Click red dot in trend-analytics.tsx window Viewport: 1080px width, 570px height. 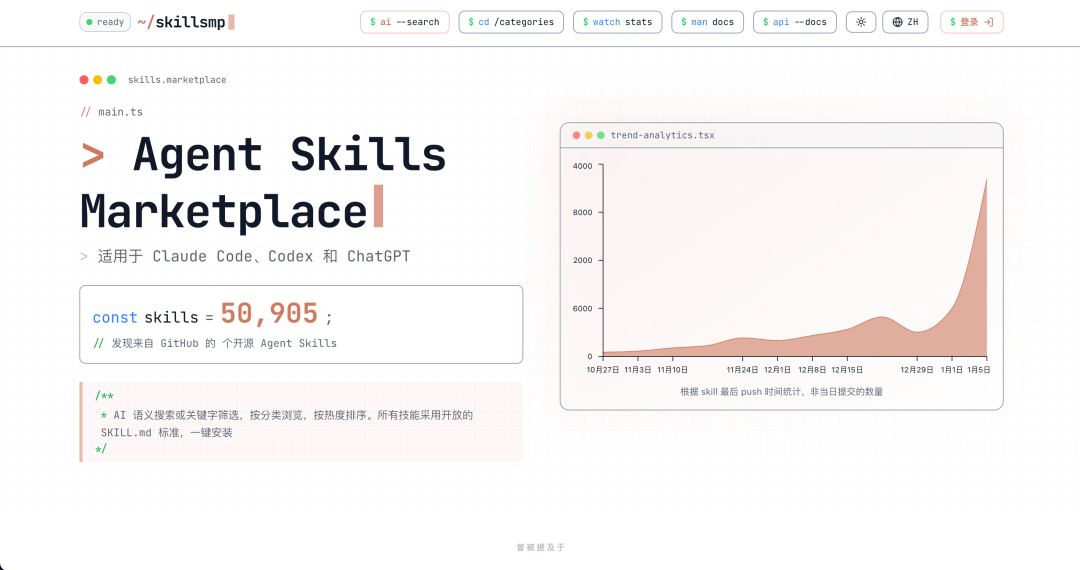[x=576, y=135]
